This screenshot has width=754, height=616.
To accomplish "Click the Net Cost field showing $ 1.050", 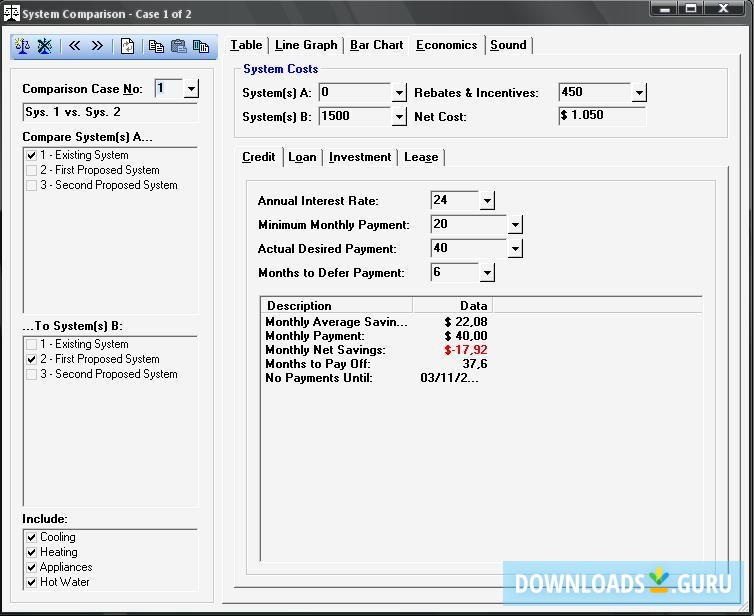I will pyautogui.click(x=602, y=115).
